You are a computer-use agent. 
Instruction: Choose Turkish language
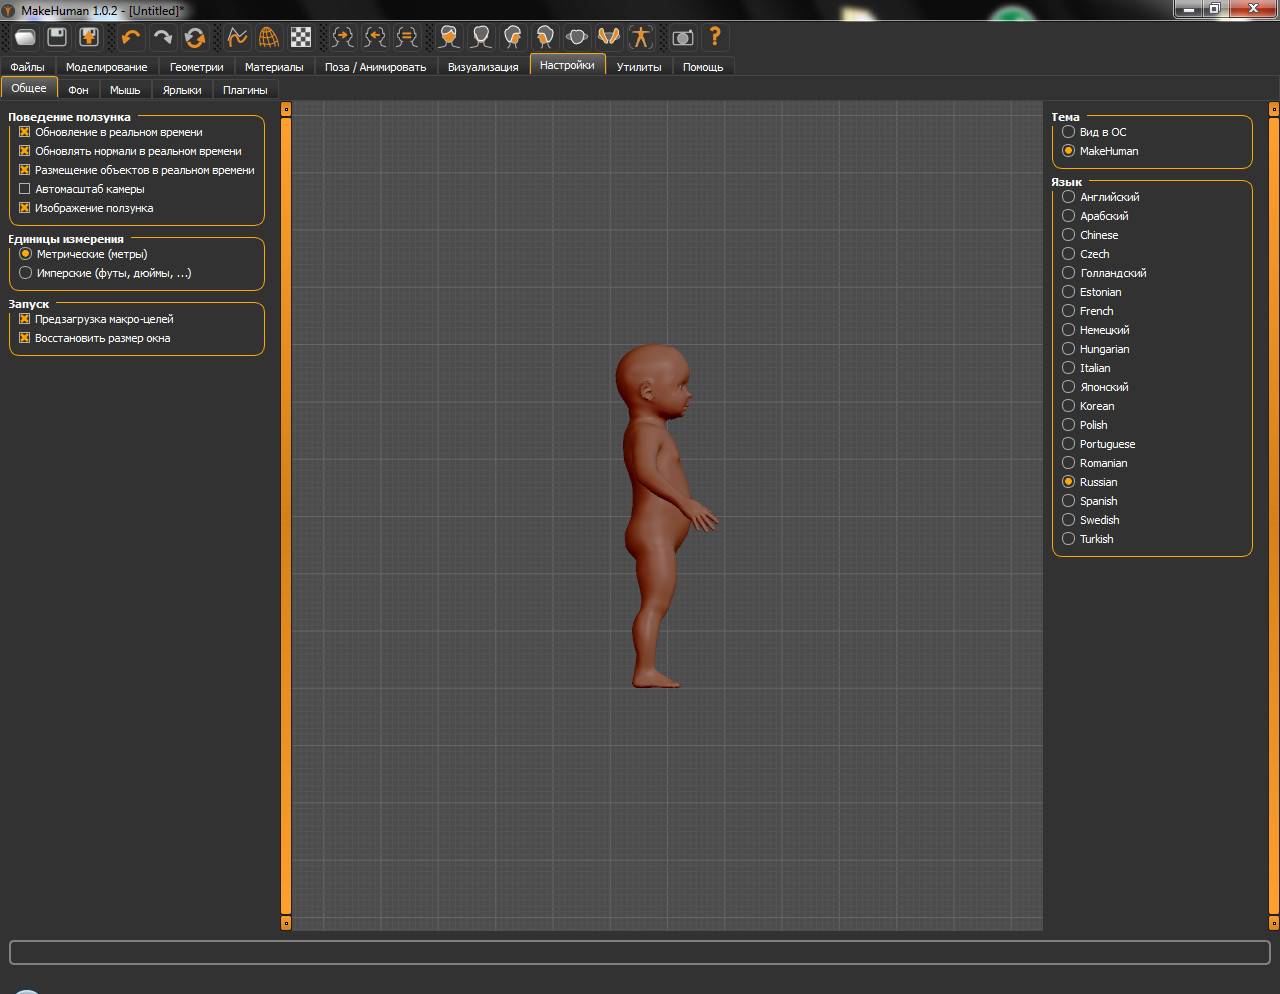pos(1068,539)
